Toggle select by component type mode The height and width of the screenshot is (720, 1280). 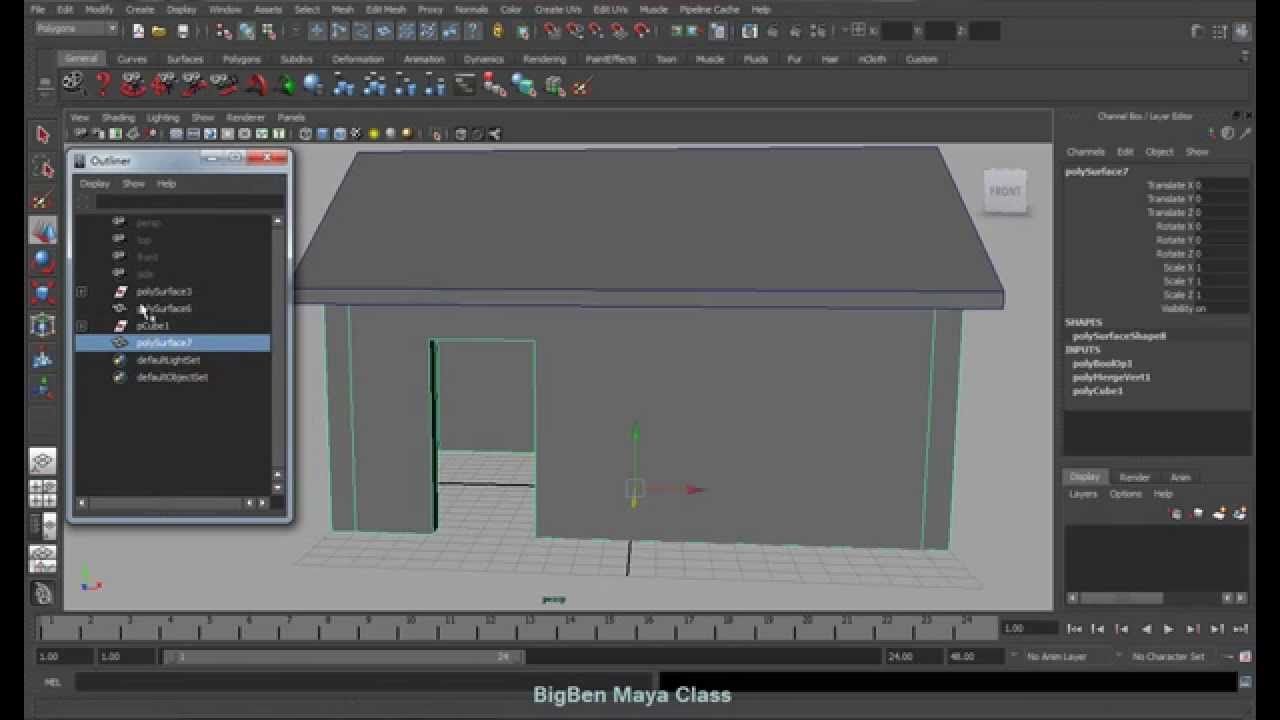pyautogui.click(x=267, y=31)
